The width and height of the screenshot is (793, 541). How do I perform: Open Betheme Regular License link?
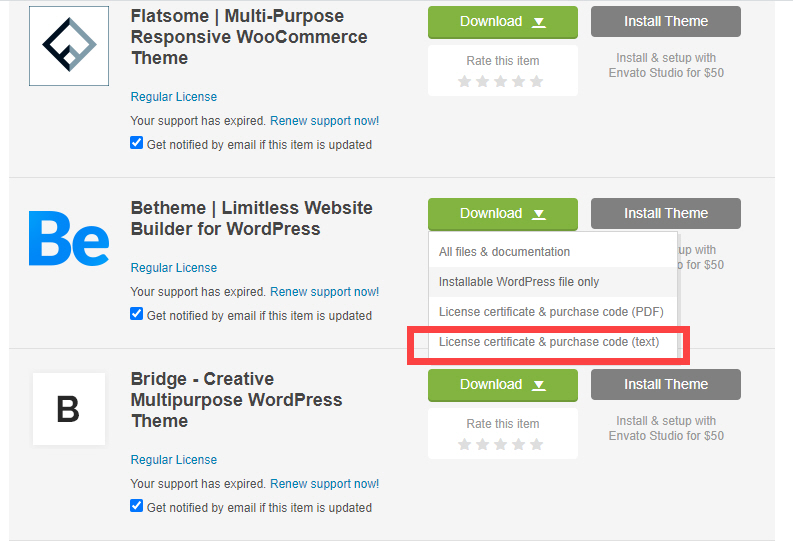pyautogui.click(x=173, y=267)
